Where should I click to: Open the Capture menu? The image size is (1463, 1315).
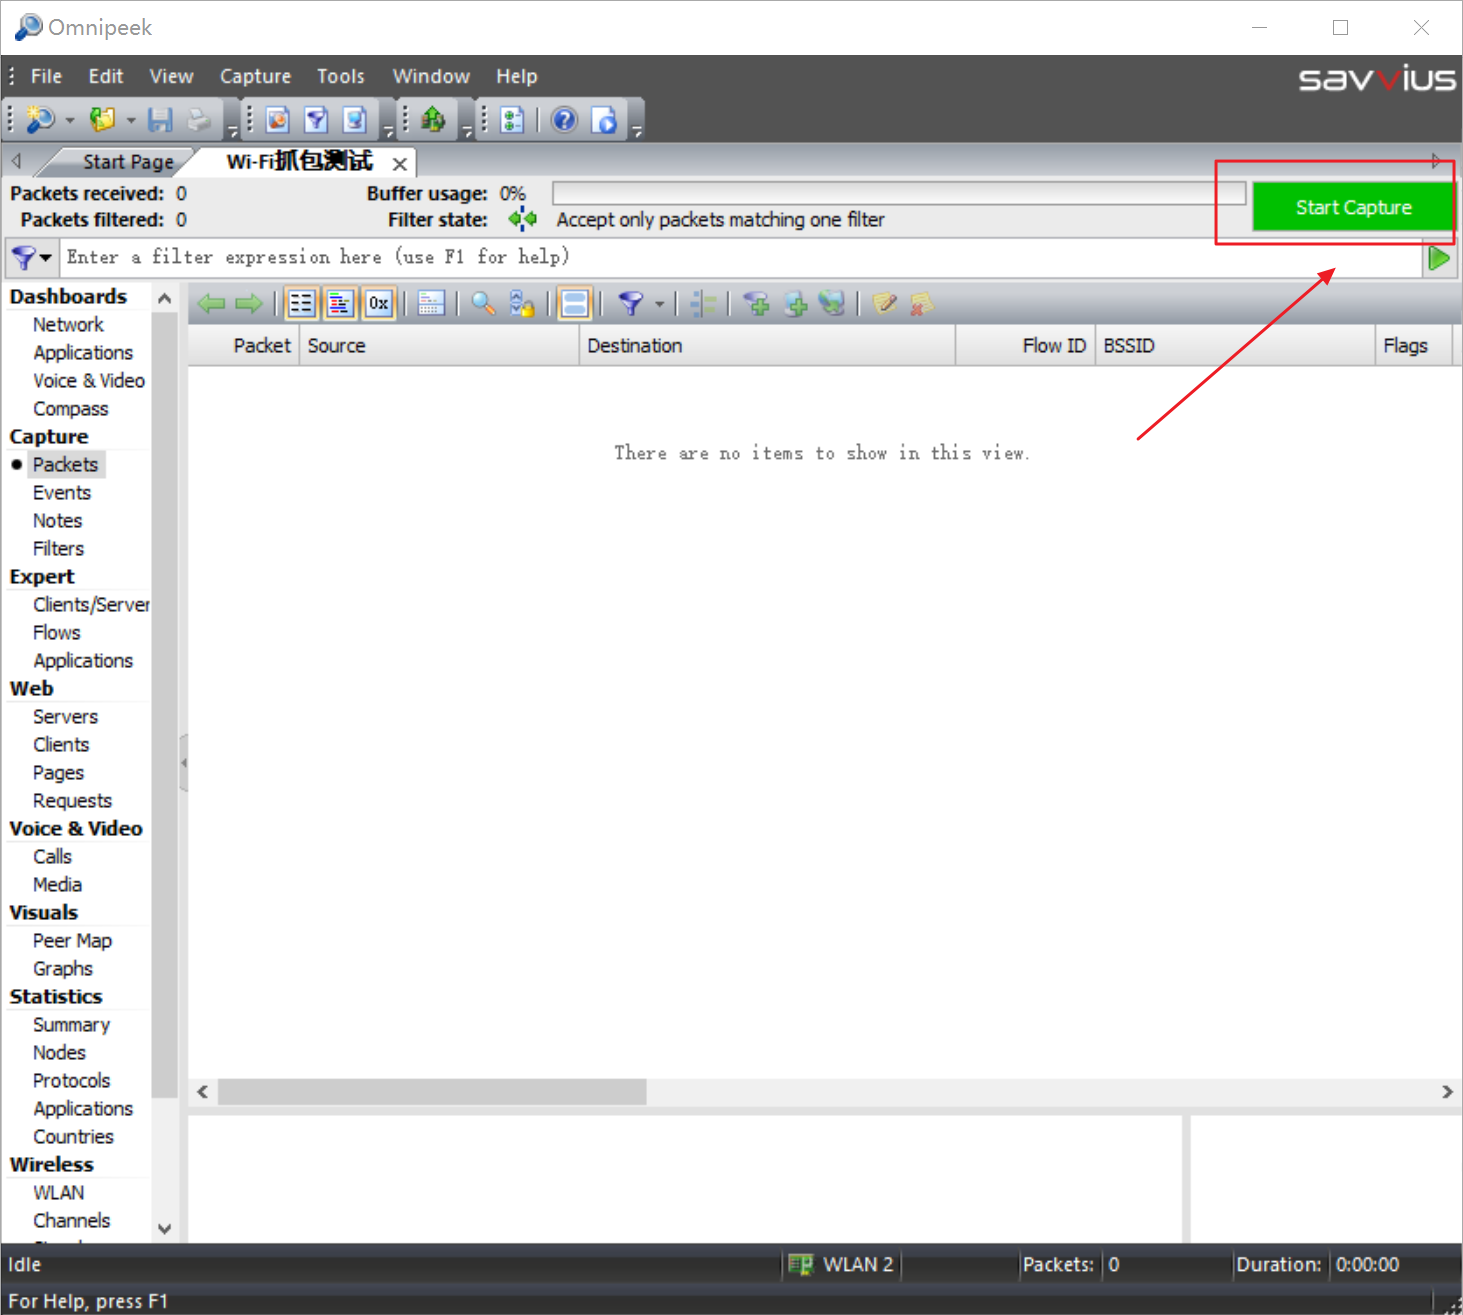click(x=255, y=76)
